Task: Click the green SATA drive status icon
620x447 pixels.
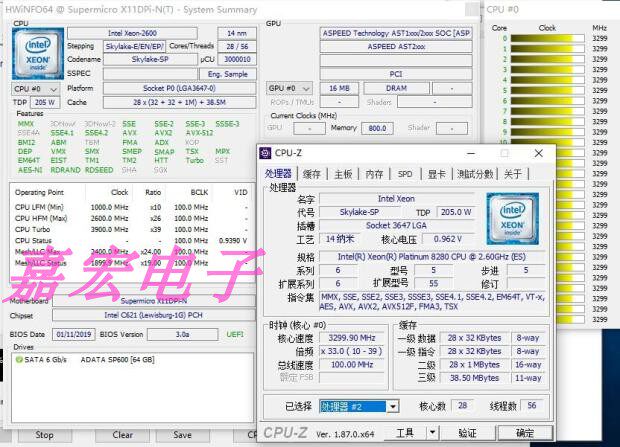Action: tap(19, 360)
